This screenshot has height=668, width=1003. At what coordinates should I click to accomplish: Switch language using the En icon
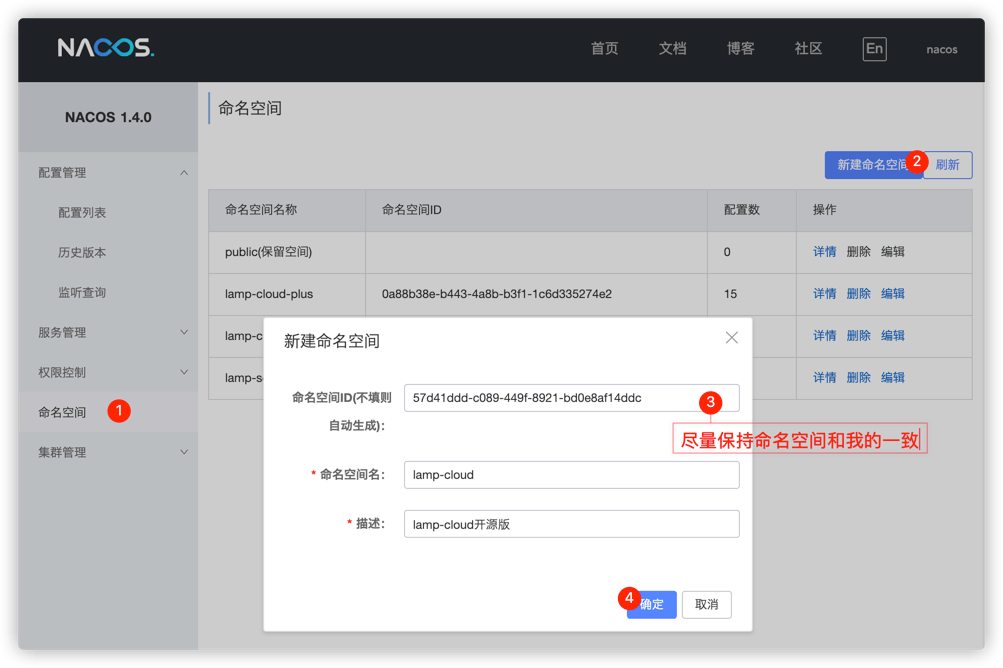click(x=874, y=49)
